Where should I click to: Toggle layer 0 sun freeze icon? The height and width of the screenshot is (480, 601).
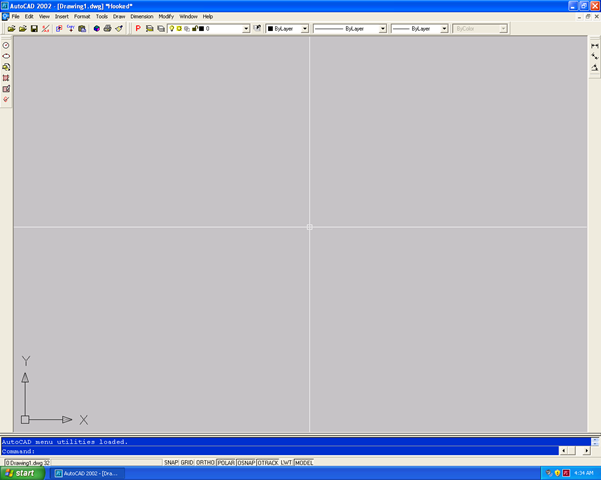[x=179, y=29]
